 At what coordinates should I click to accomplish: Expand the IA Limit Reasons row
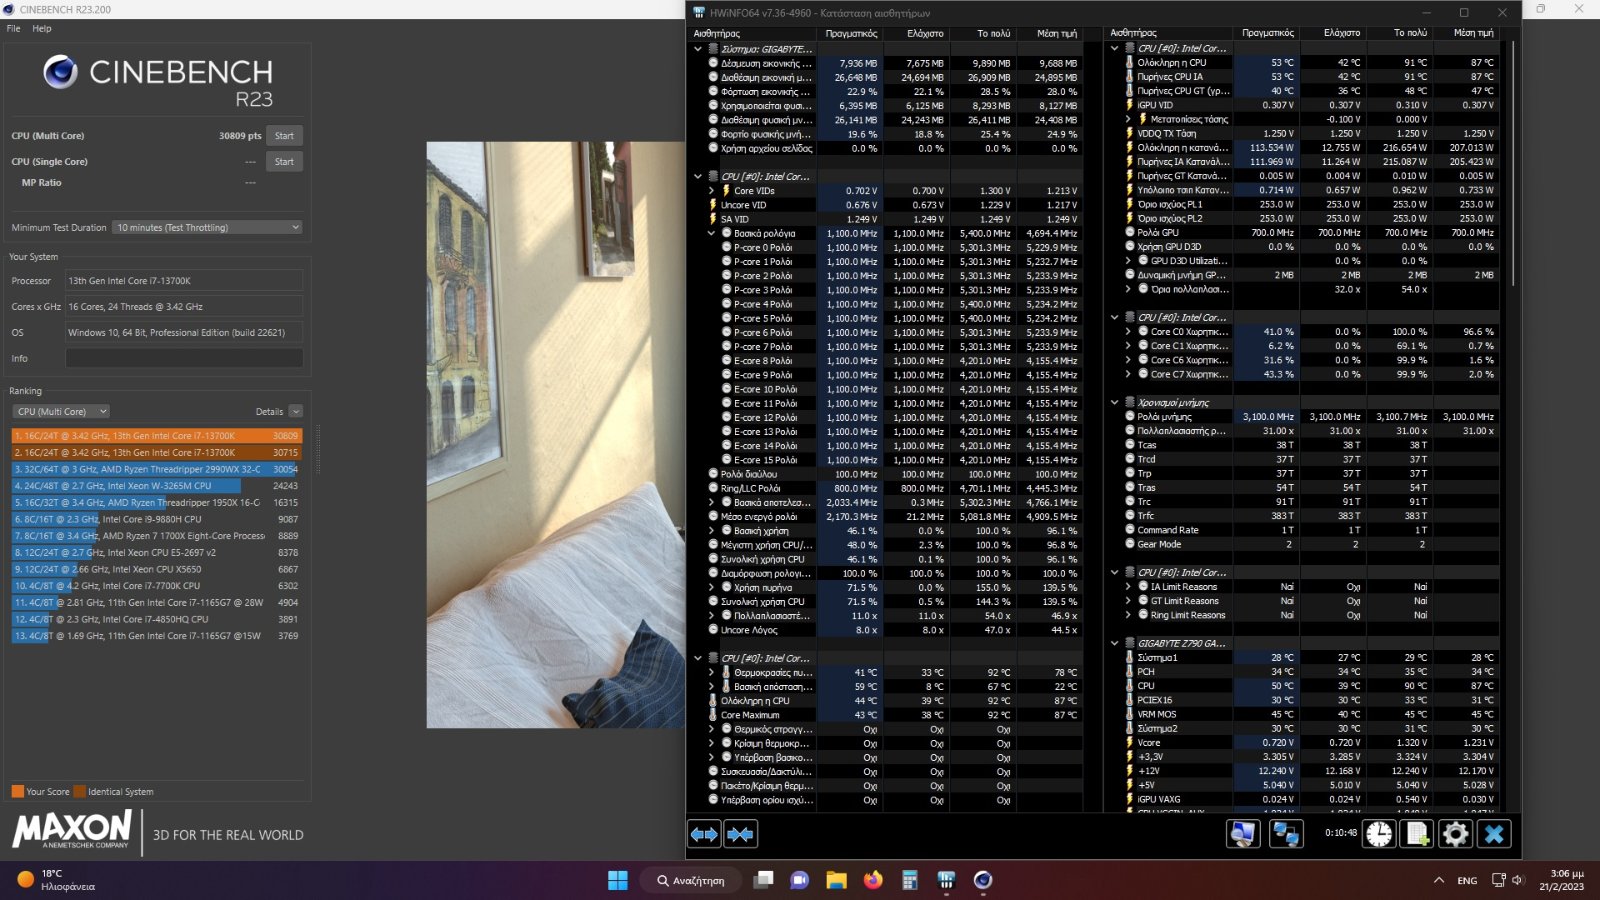[1128, 587]
